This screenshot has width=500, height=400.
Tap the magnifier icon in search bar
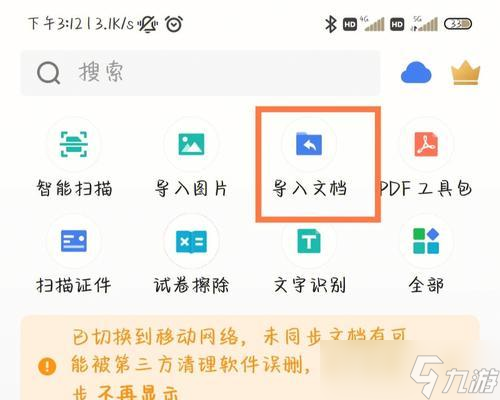point(48,73)
